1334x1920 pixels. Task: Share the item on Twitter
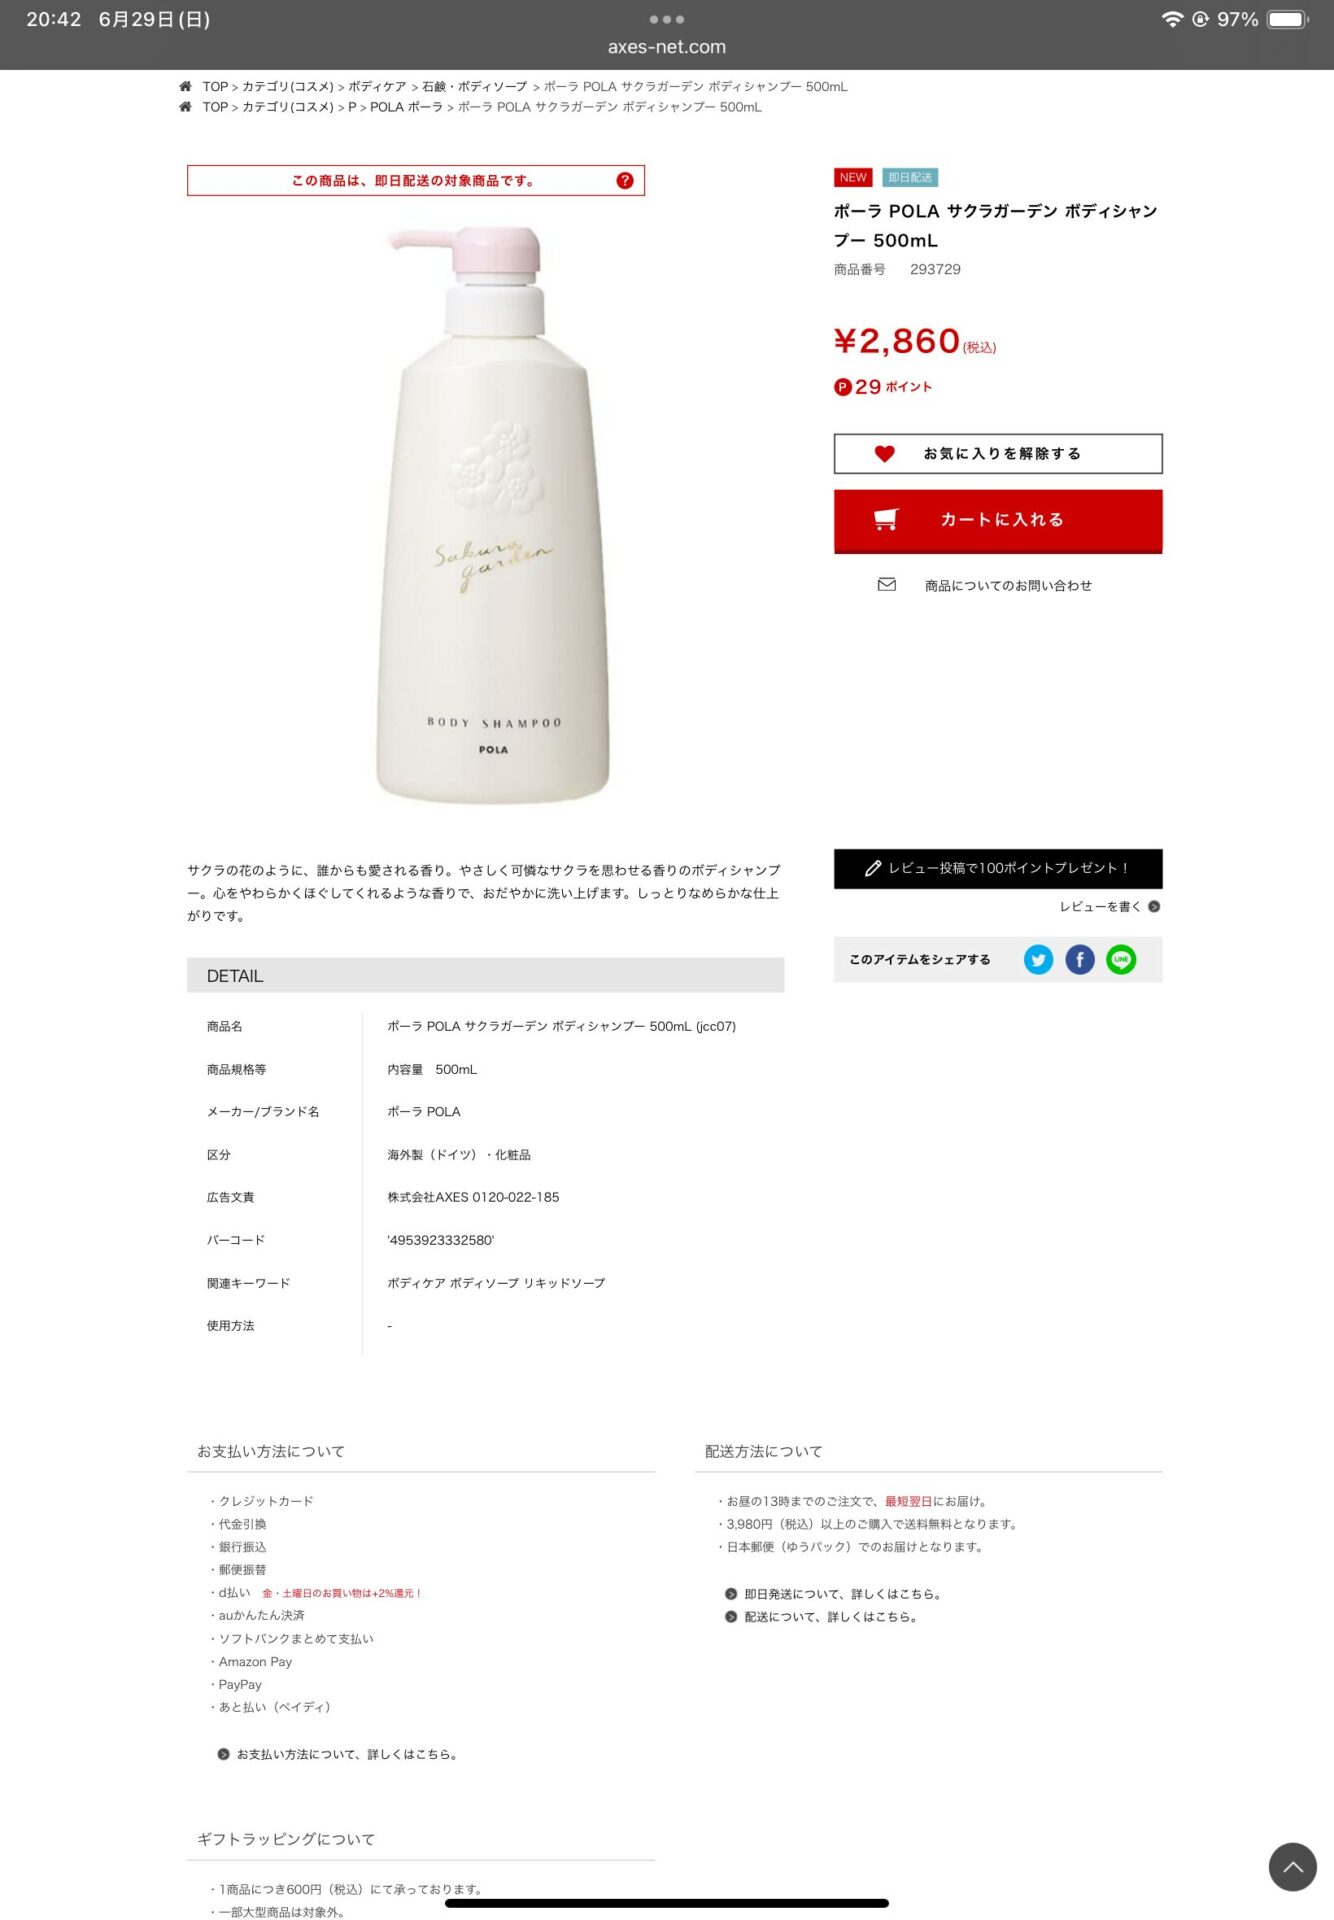pyautogui.click(x=1038, y=959)
